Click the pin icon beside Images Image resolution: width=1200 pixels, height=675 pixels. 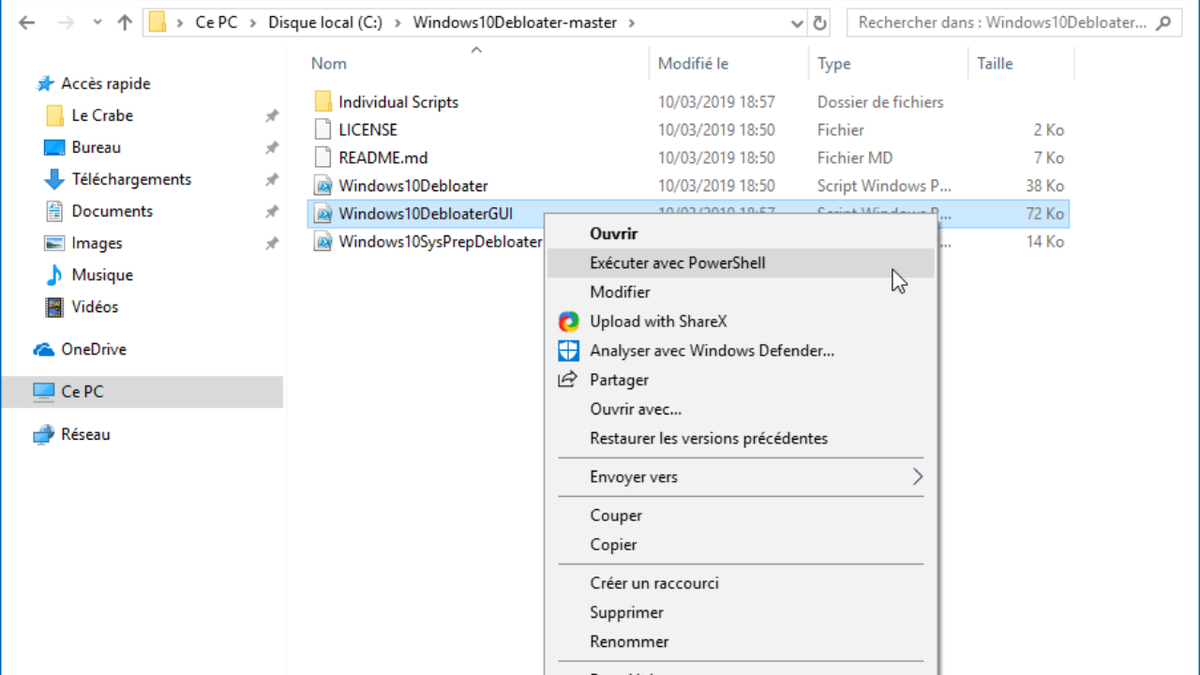click(x=271, y=244)
